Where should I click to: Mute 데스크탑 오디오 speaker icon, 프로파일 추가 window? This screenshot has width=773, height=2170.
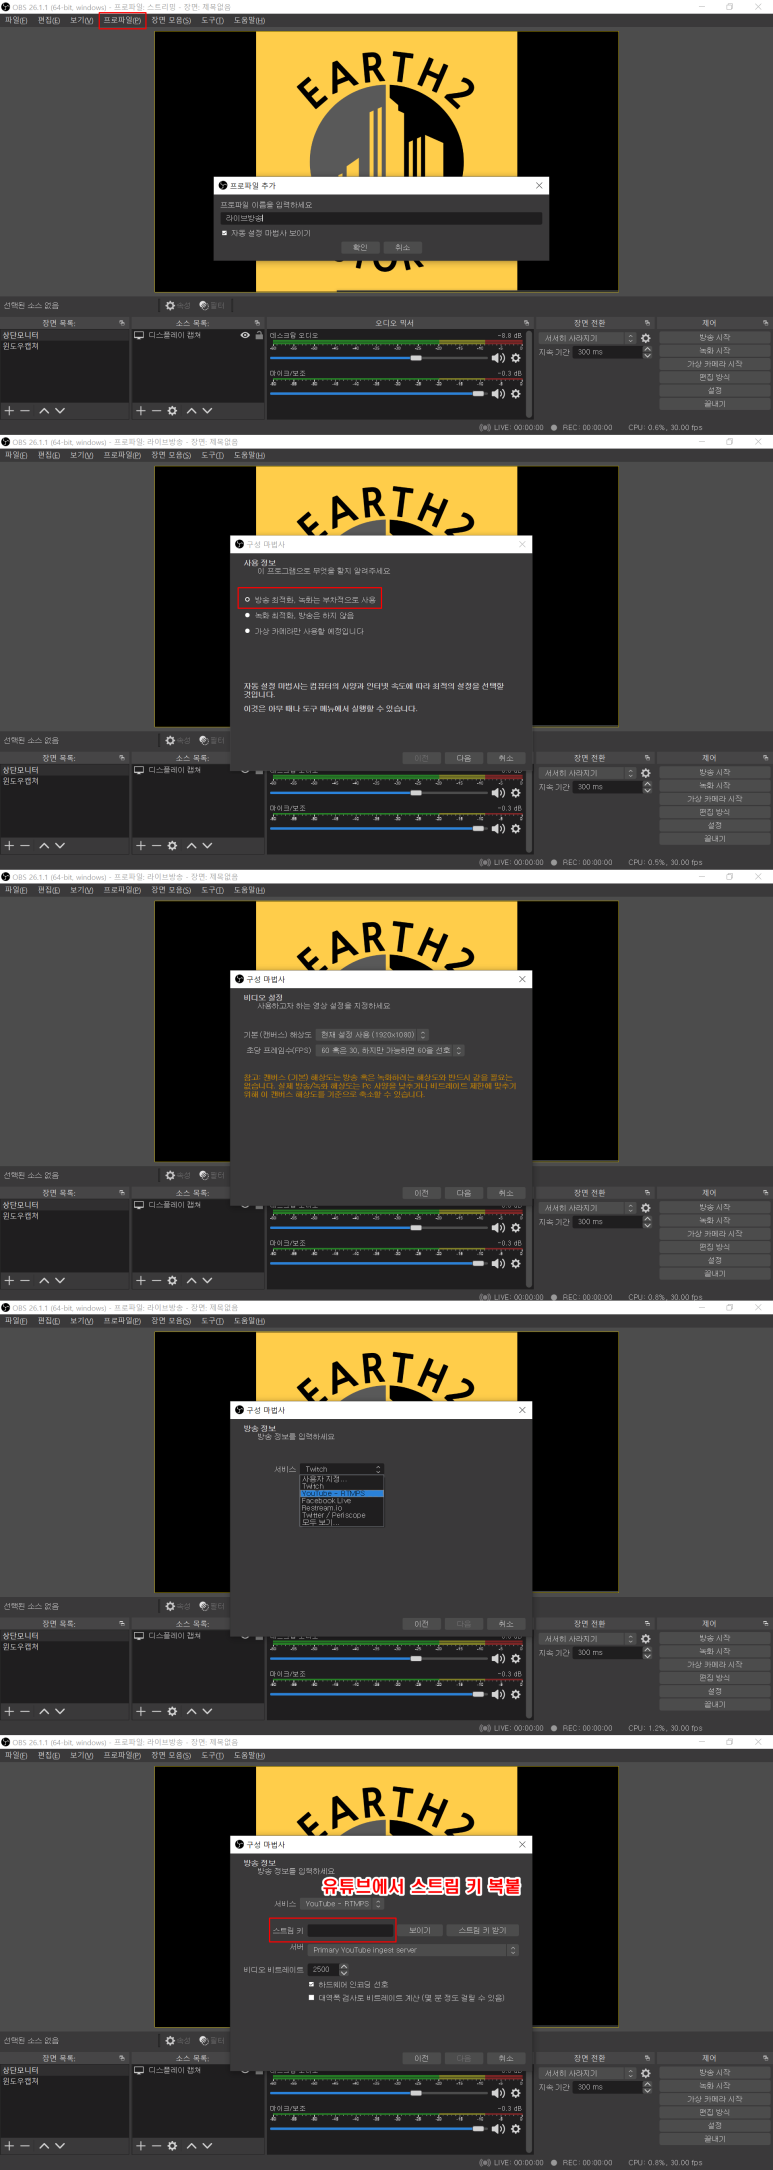[497, 357]
